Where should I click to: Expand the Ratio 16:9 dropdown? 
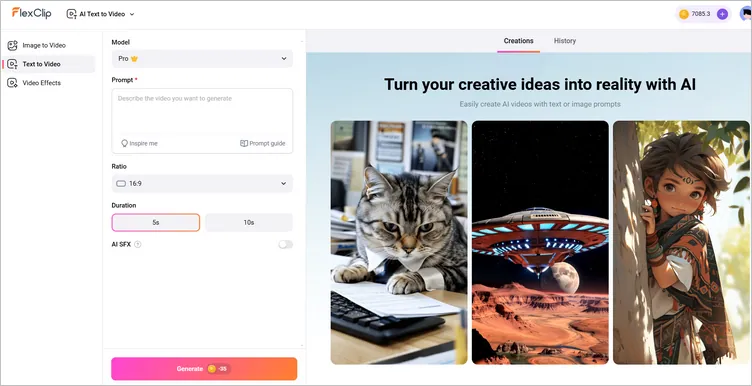pos(202,183)
